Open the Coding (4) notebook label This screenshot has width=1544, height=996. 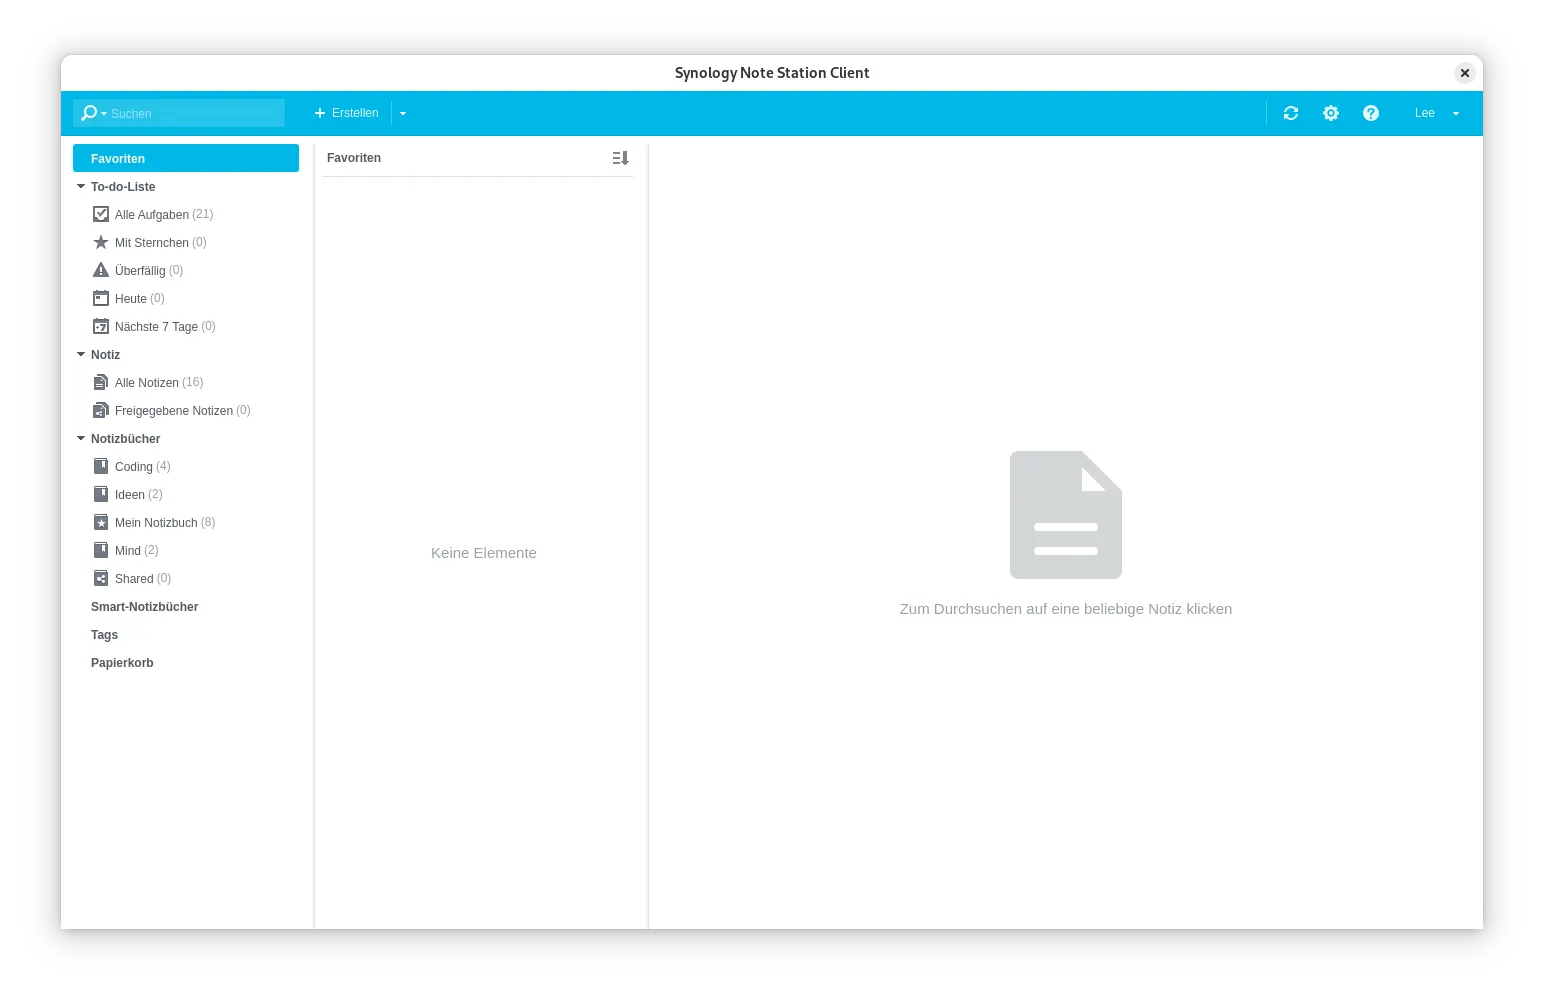(143, 467)
